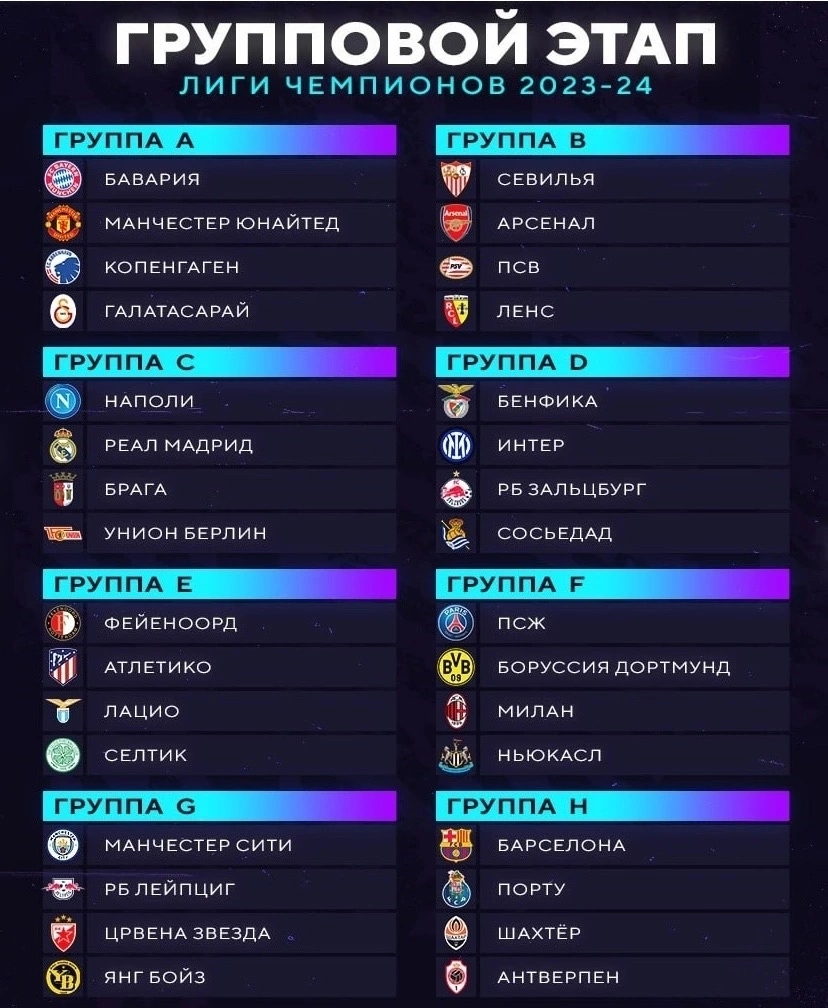
Task: Select the PSG club emblem
Action: click(x=456, y=623)
